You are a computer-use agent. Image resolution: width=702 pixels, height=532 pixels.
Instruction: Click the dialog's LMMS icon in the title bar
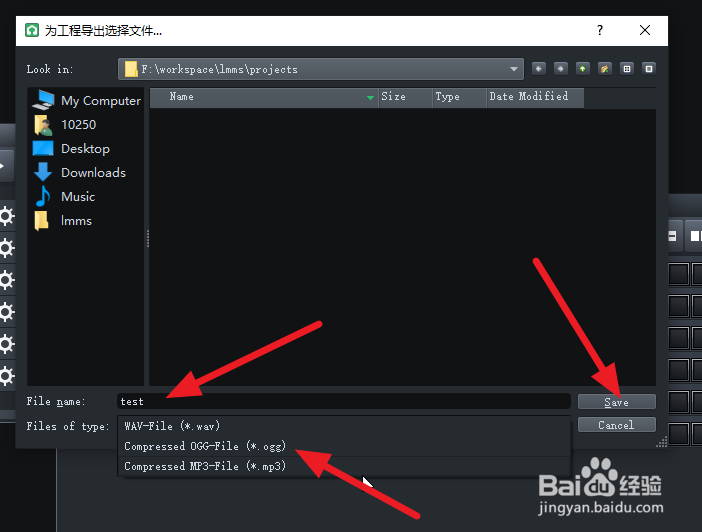(x=32, y=30)
